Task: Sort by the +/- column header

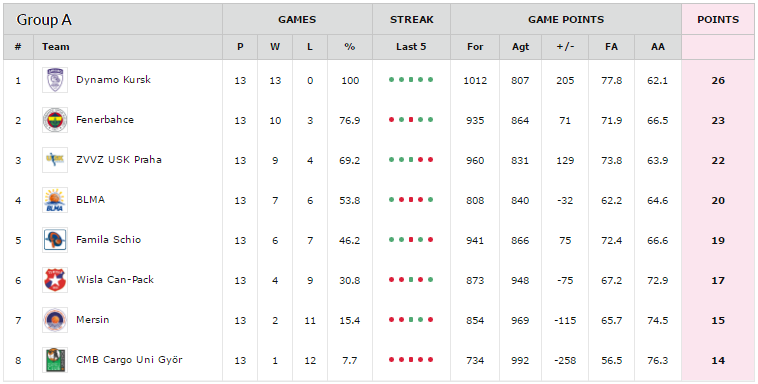Action: tap(565, 47)
